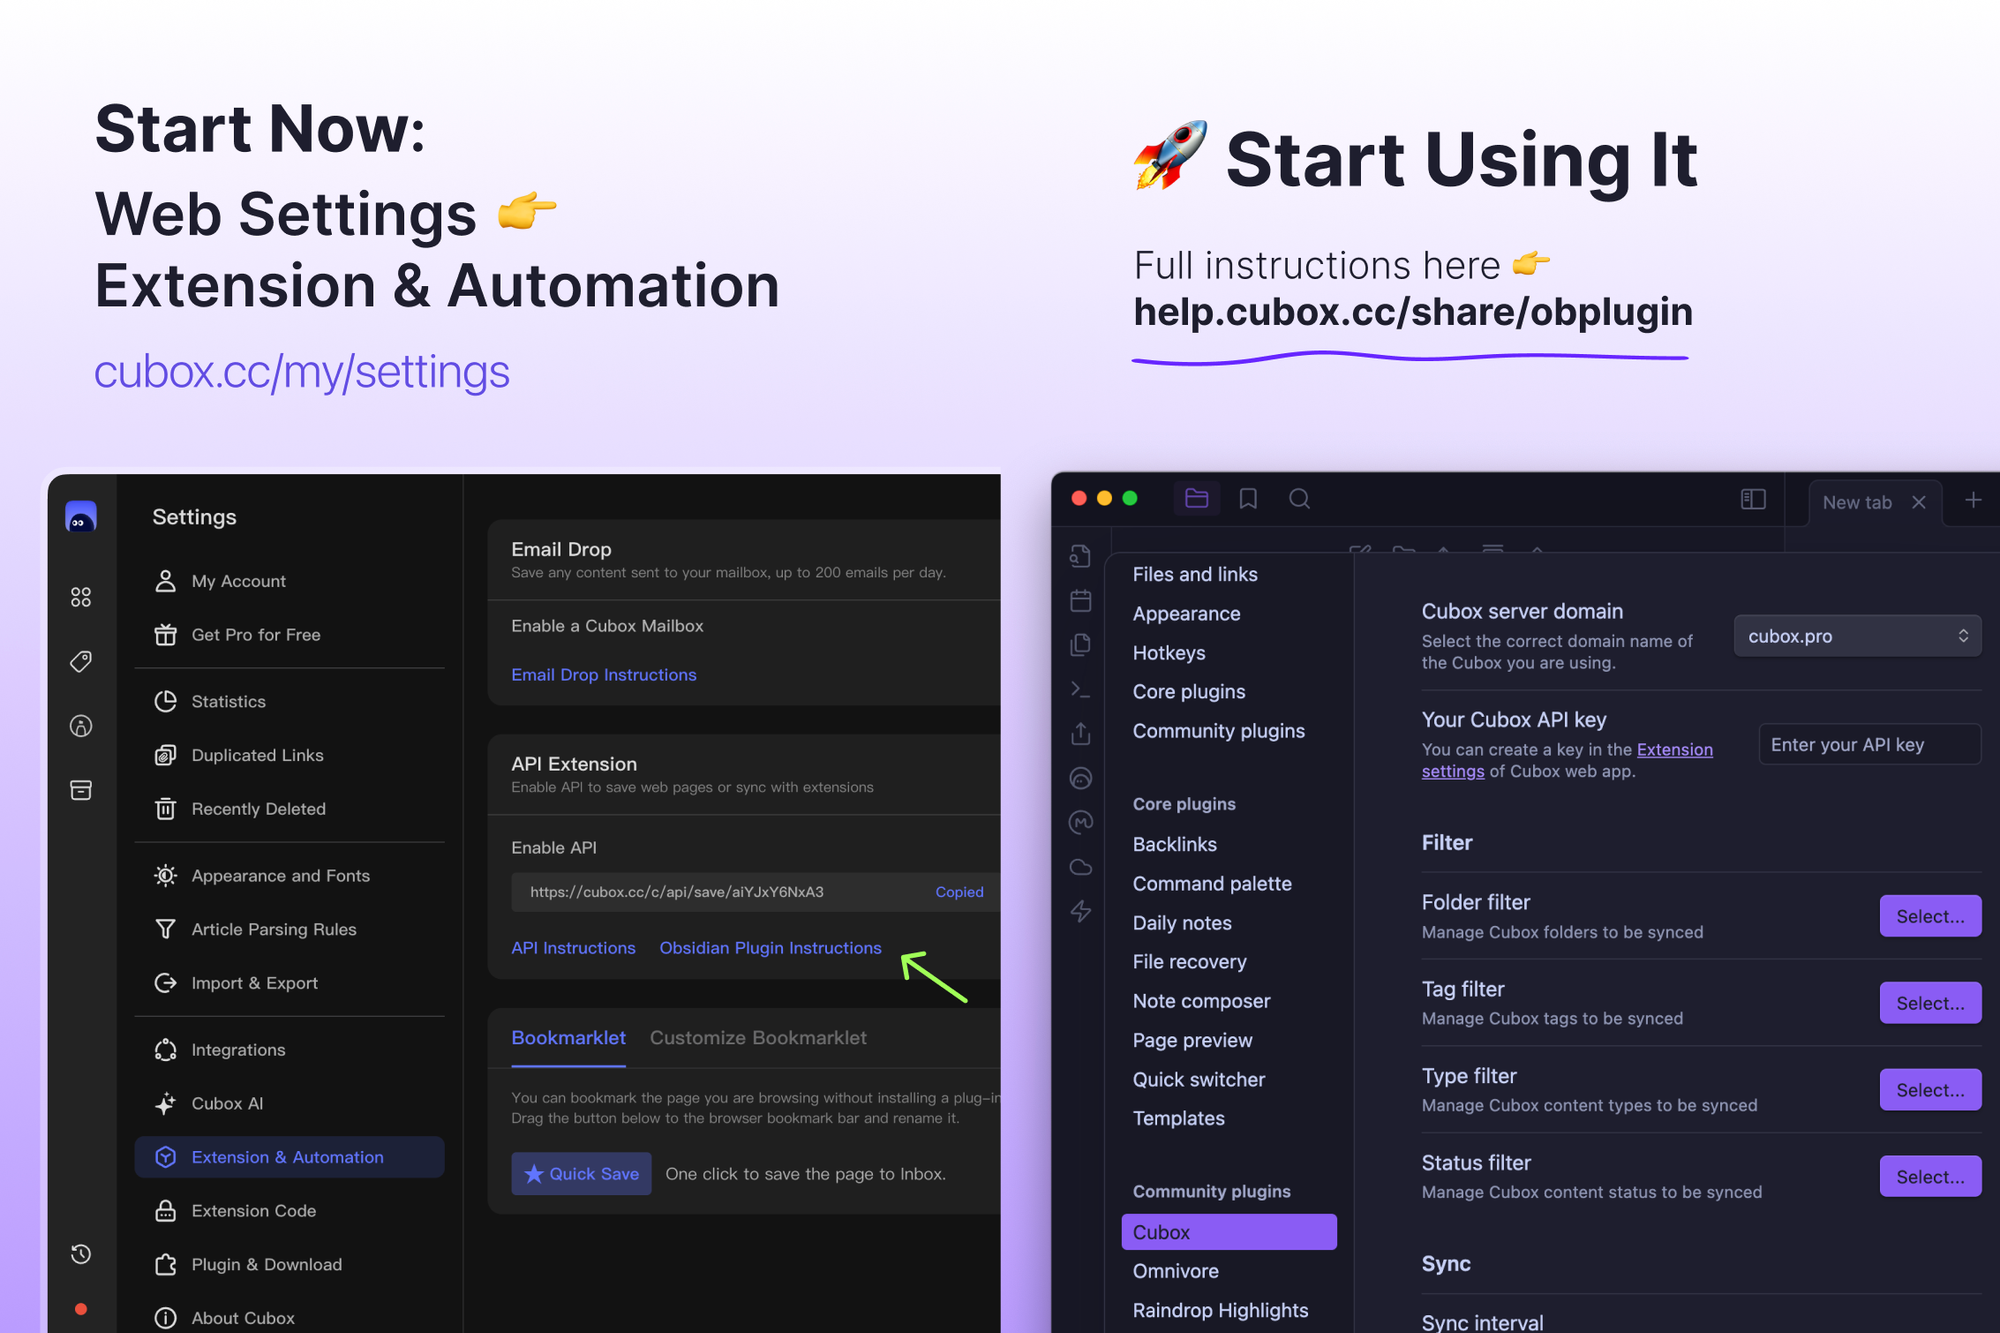Follow the Extension settings link
Image resolution: width=2000 pixels, height=1333 pixels.
[1674, 750]
